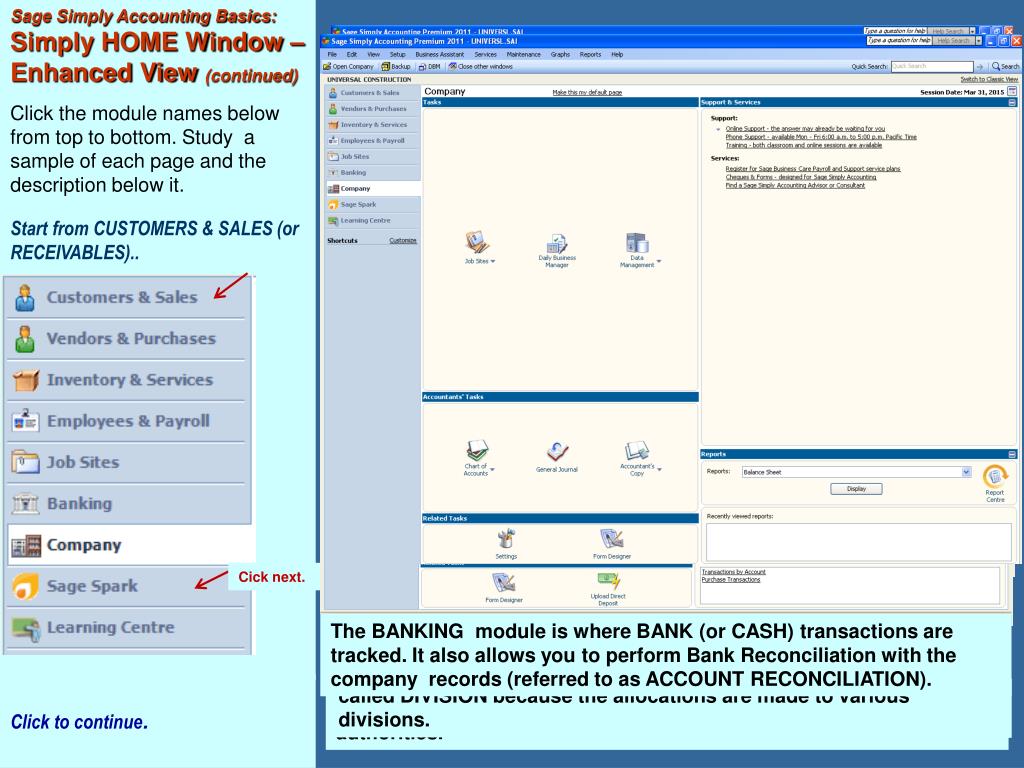
Task: Select Banking in Sage window sidebar
Action: (372, 172)
